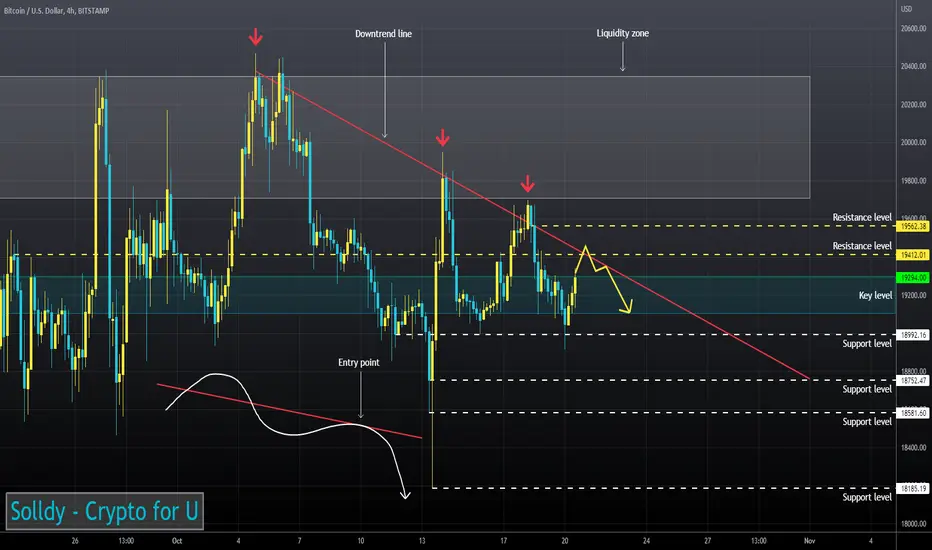Screen dimensions: 932x550
Task: Click the yellow 19412.01 price tag
Action: pyautogui.click(x=912, y=254)
